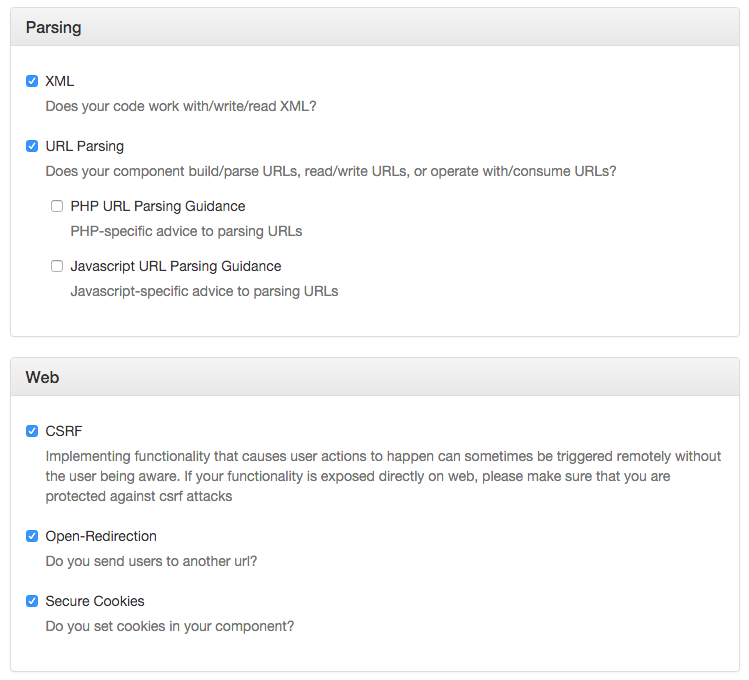
Task: Enable the PHP URL Parsing Guidance checkbox
Action: (57, 206)
